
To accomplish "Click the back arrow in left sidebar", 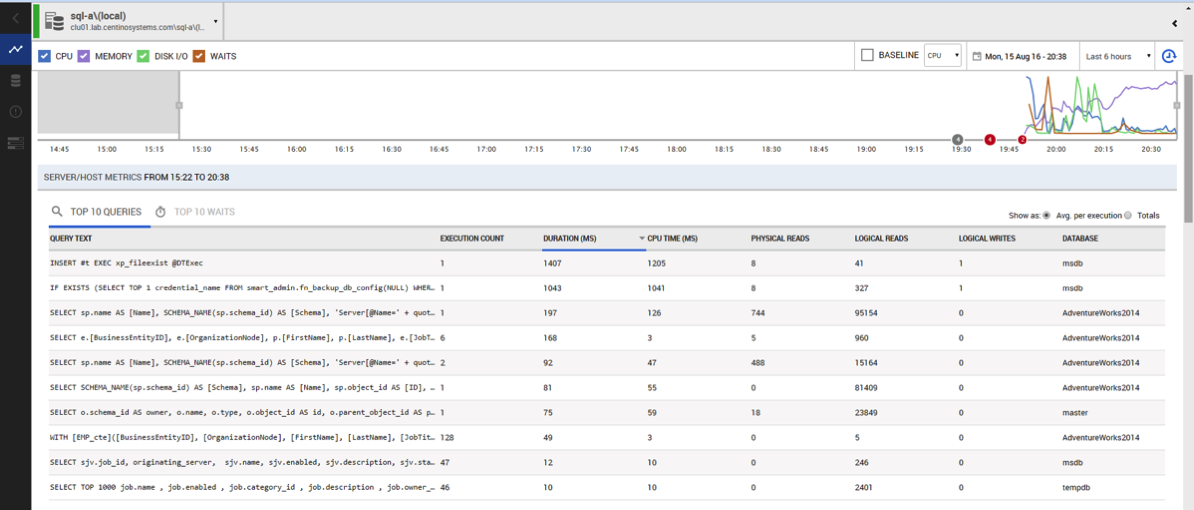I will 15,18.
